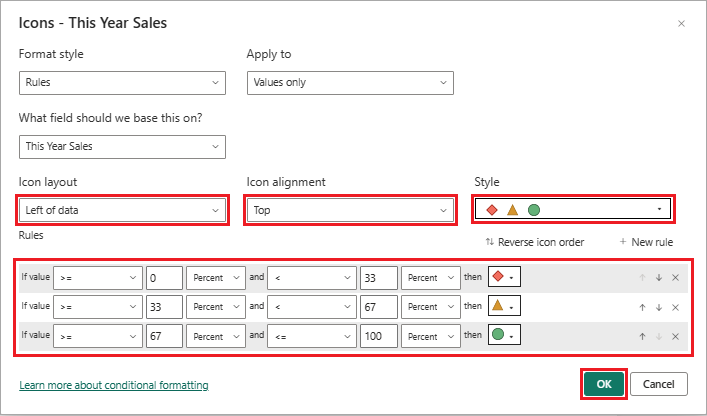Delete the third rule with its X icon

[x=675, y=334]
